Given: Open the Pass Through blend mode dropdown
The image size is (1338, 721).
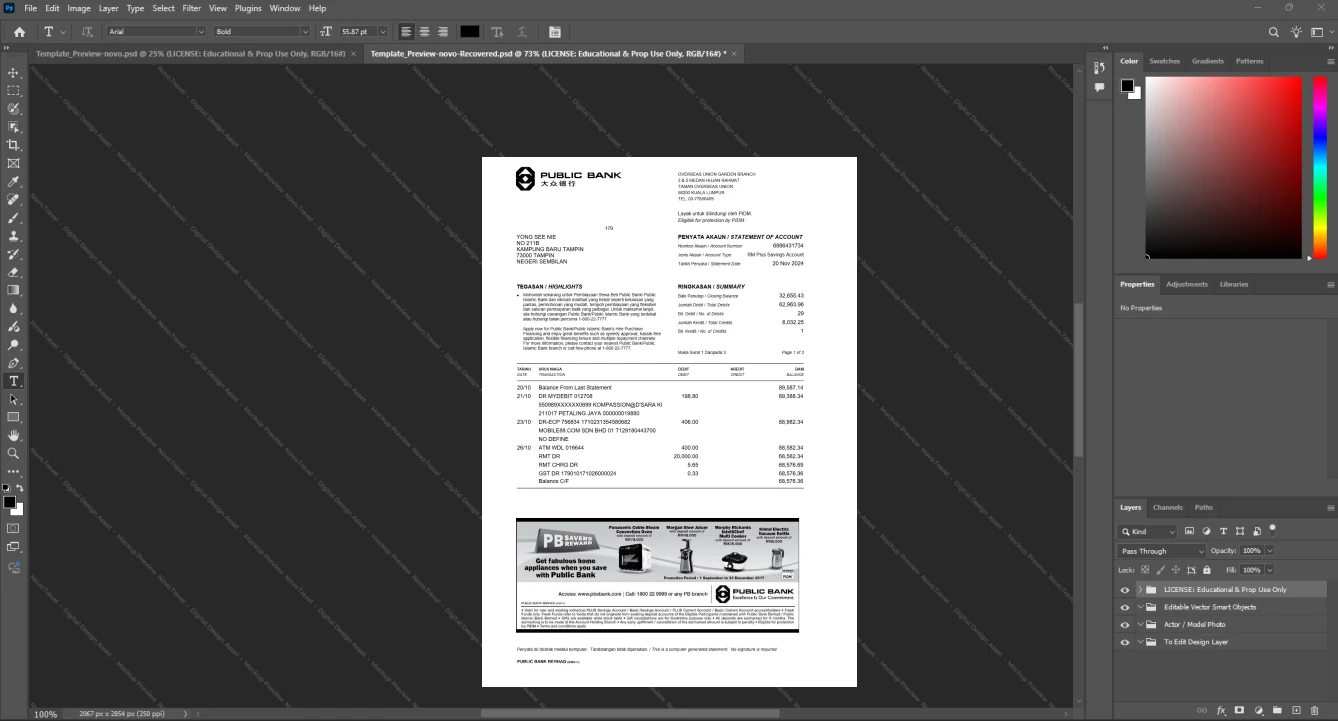Looking at the screenshot, I should coord(1162,551).
